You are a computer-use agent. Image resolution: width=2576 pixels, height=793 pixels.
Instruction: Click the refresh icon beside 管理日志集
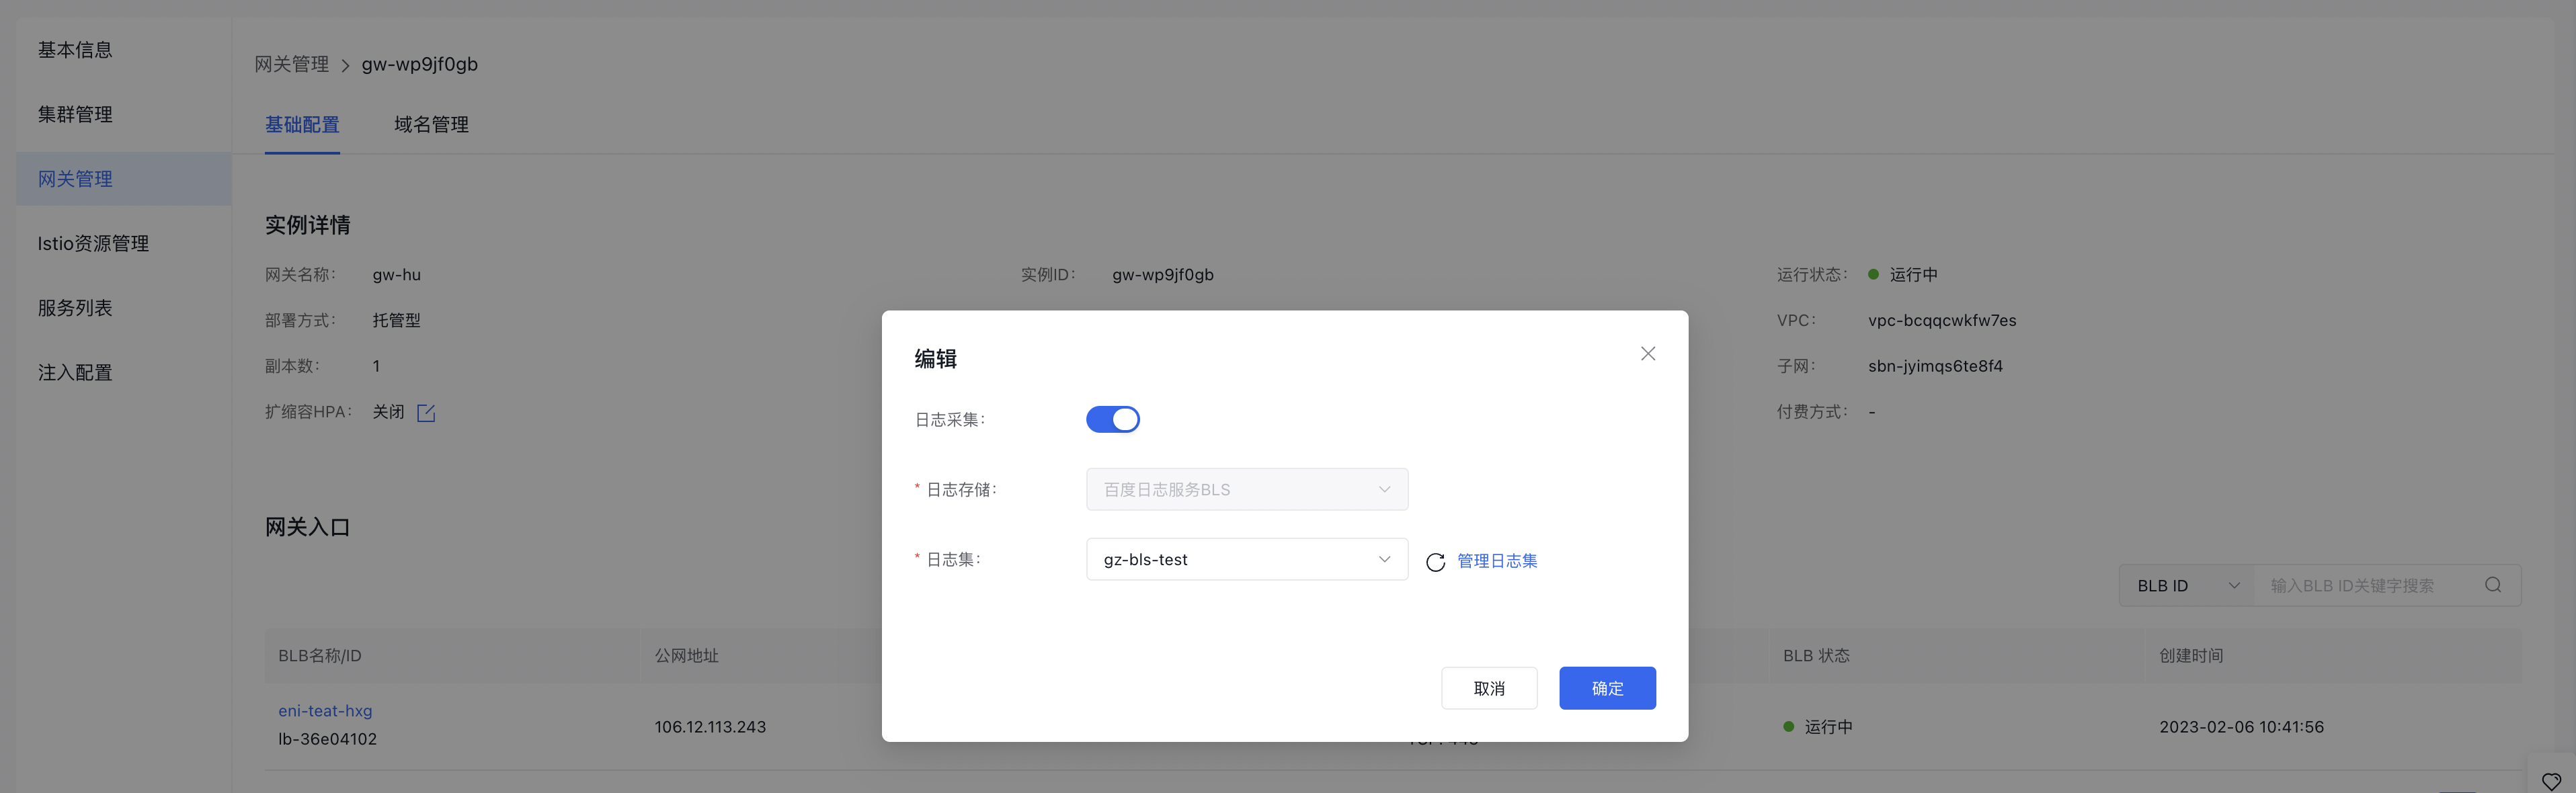click(x=1435, y=562)
